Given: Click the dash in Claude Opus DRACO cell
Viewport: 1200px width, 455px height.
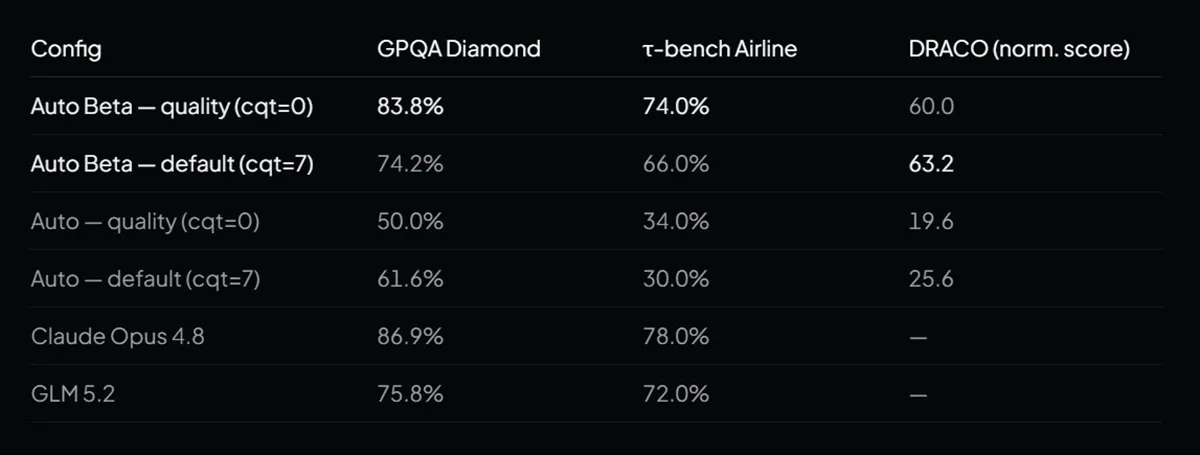Looking at the screenshot, I should tap(917, 337).
